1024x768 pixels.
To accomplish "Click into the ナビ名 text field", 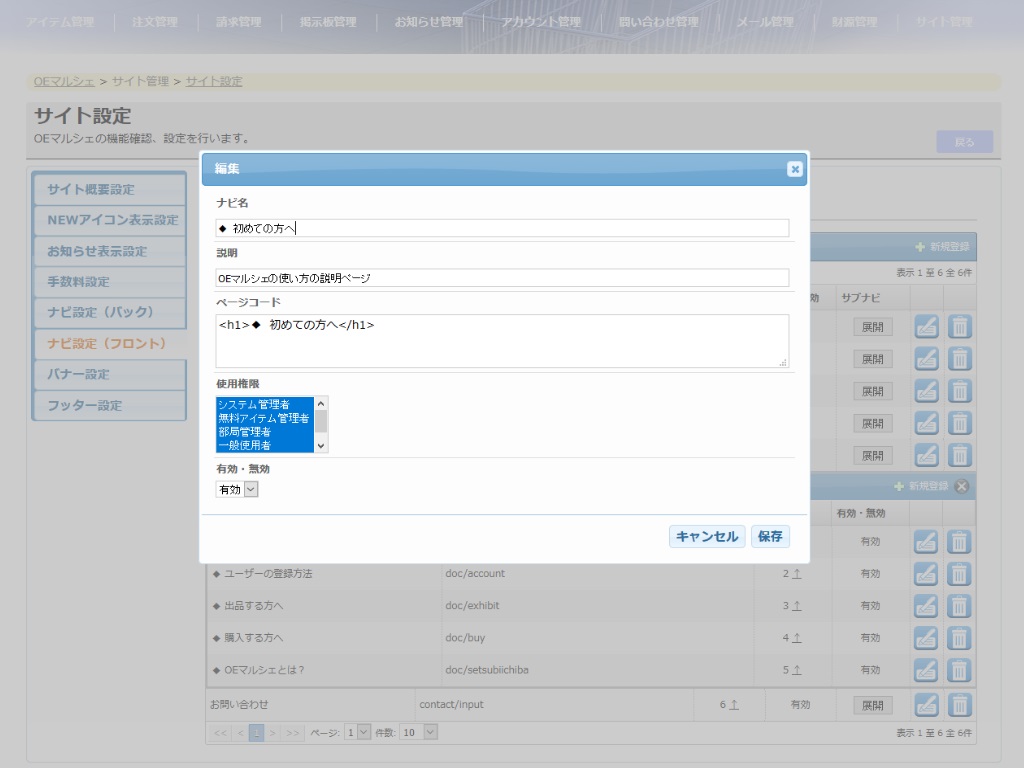I will (x=502, y=228).
